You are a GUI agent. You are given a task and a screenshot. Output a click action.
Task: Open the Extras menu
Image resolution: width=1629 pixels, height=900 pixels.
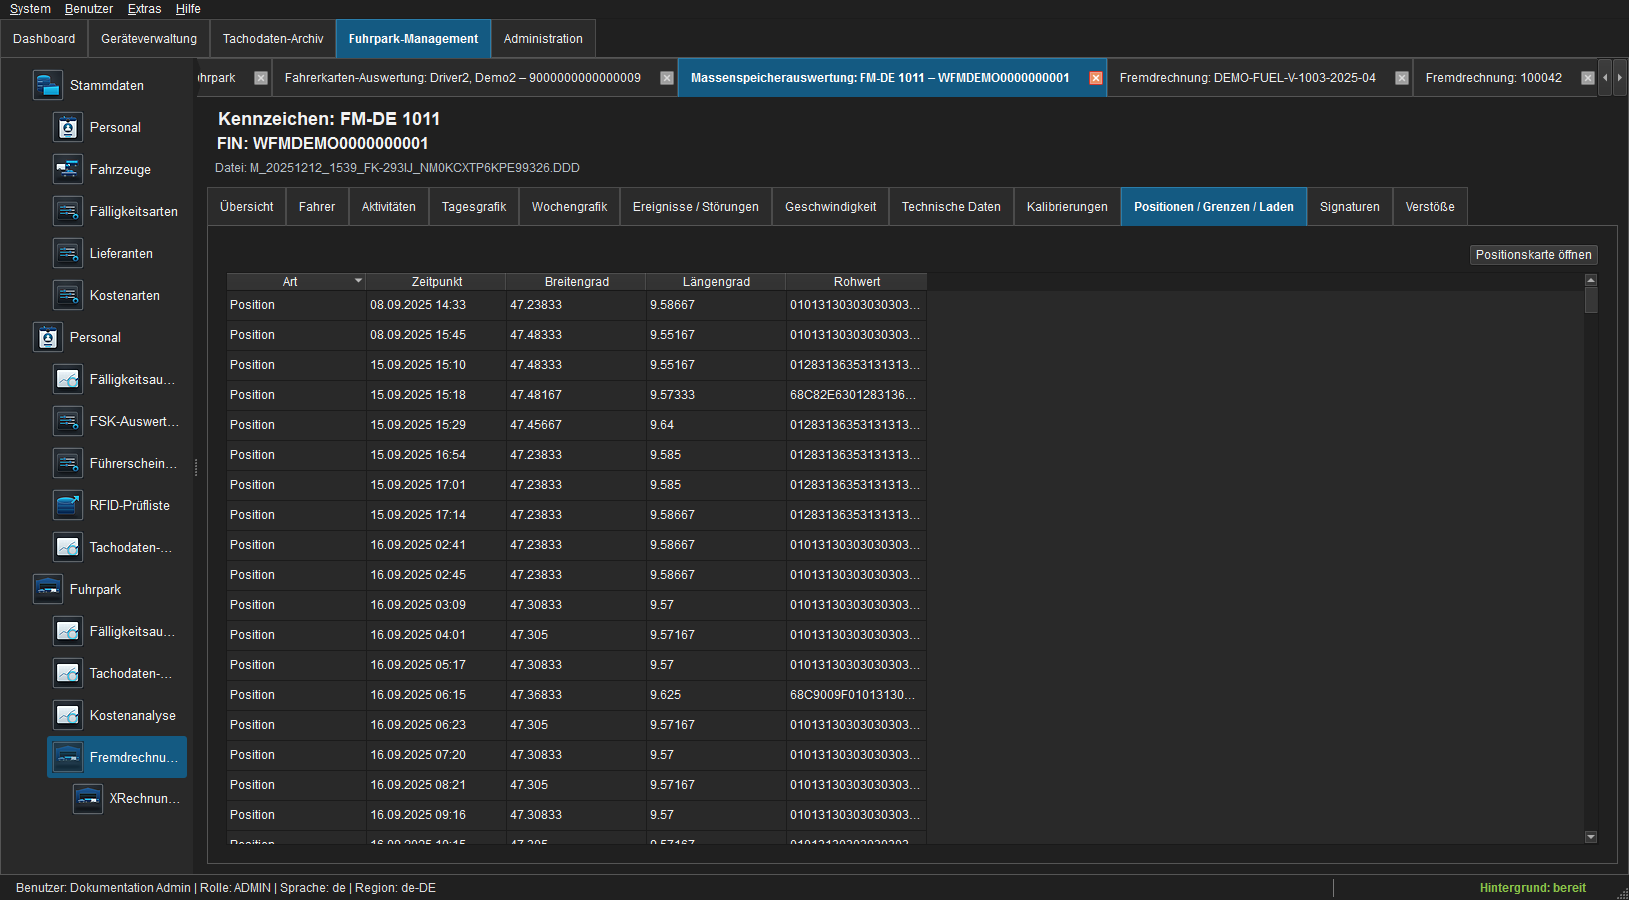144,9
